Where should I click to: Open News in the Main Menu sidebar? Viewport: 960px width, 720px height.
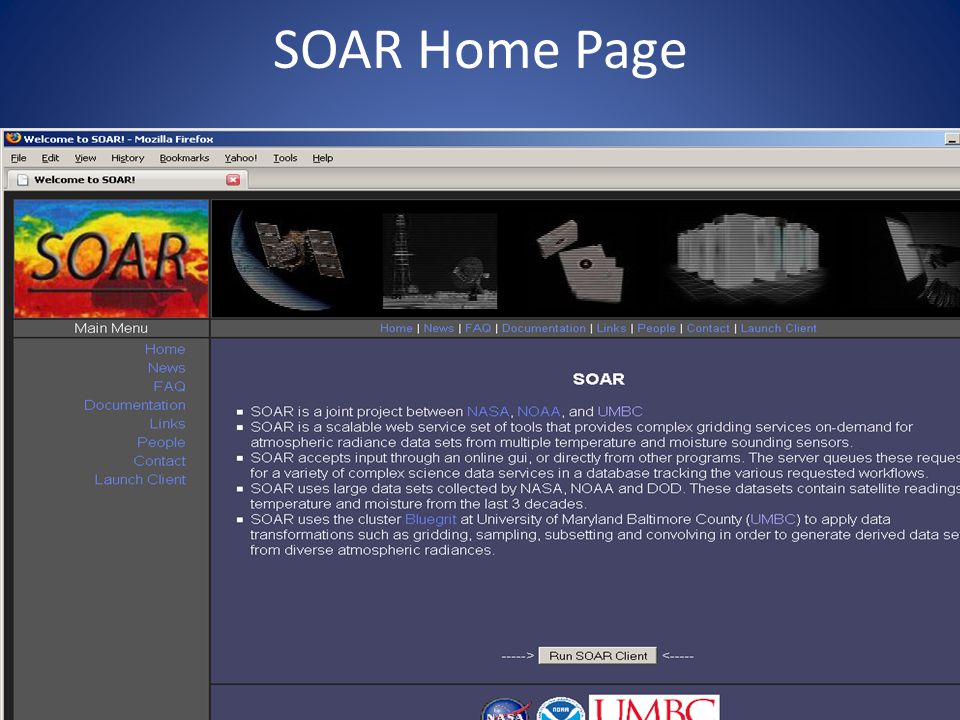click(x=166, y=368)
